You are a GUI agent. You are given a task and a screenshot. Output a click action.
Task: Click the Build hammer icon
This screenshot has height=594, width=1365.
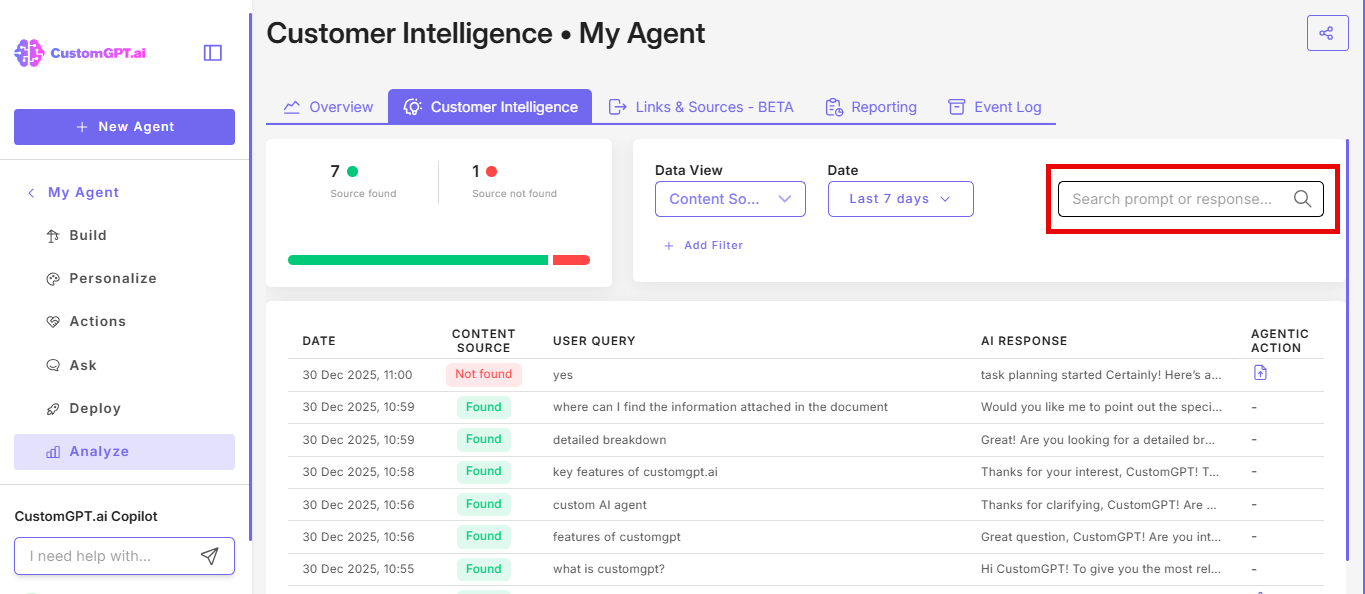[53, 236]
